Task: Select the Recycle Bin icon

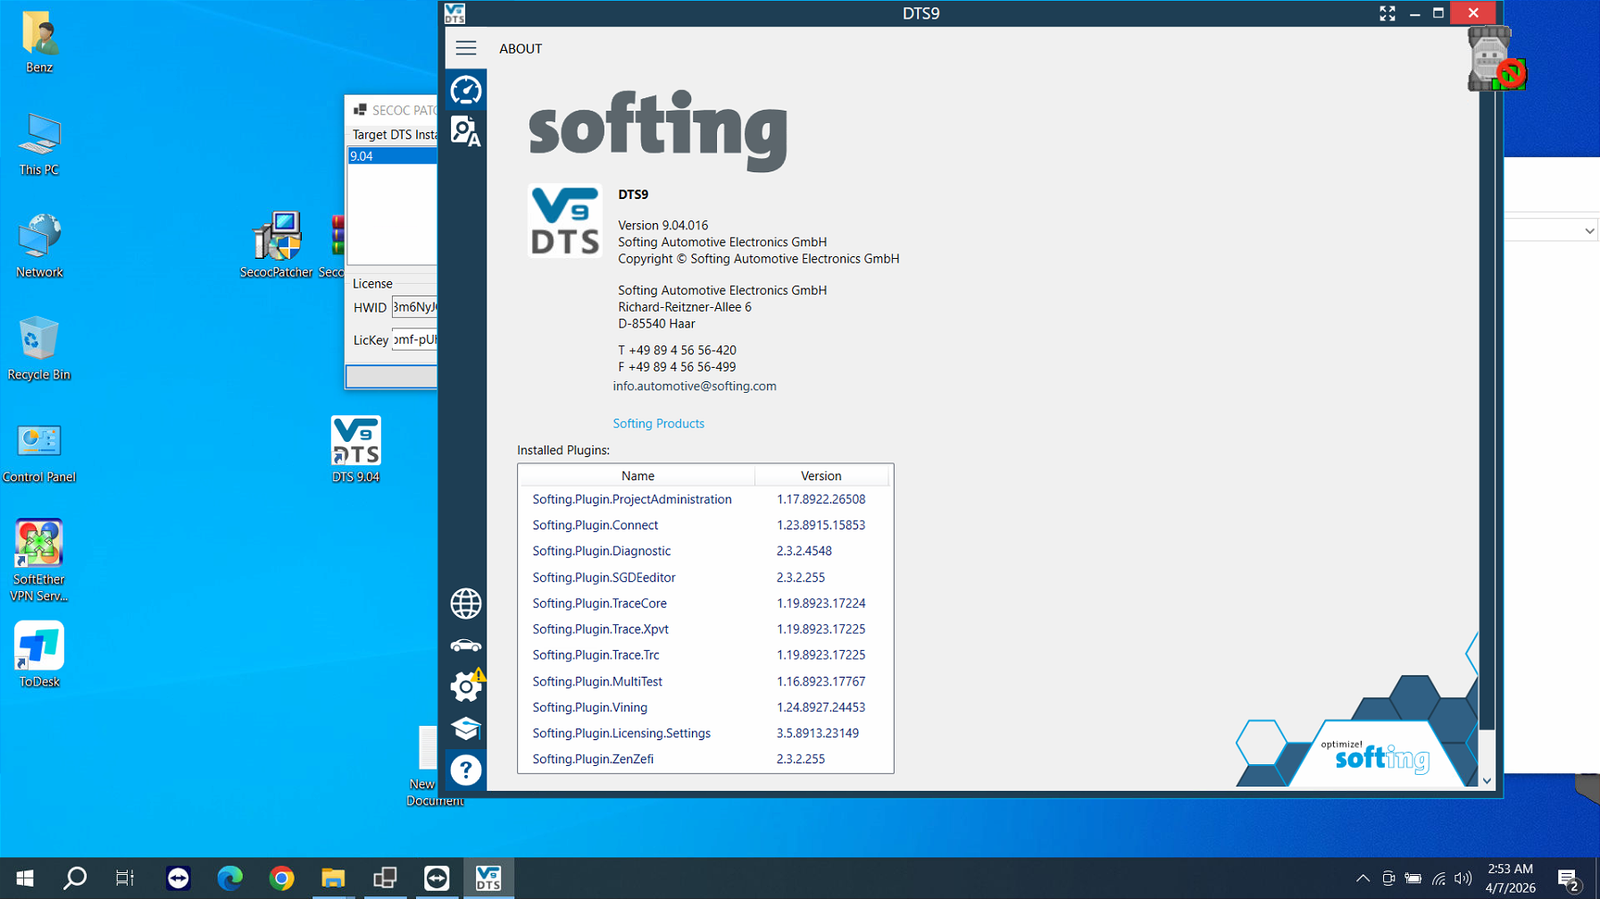Action: (39, 350)
